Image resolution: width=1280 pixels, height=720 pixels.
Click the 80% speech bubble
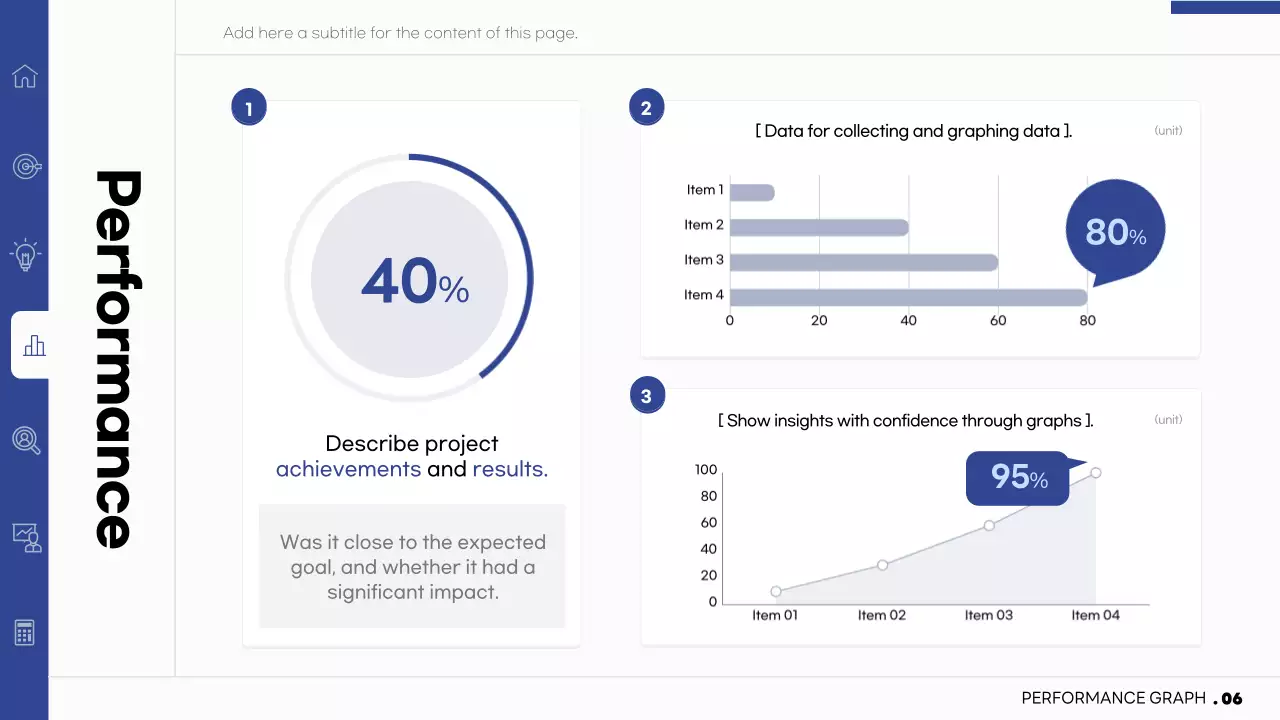click(1115, 232)
